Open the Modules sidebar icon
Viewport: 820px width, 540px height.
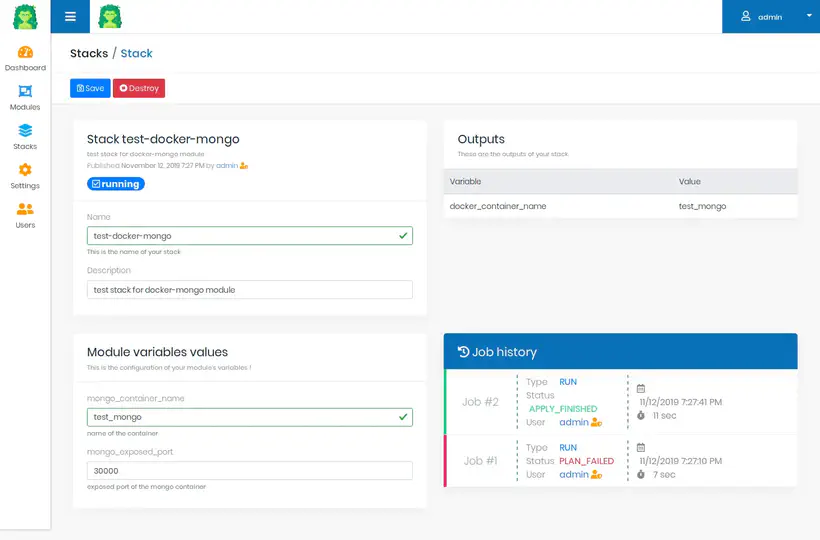click(x=25, y=91)
